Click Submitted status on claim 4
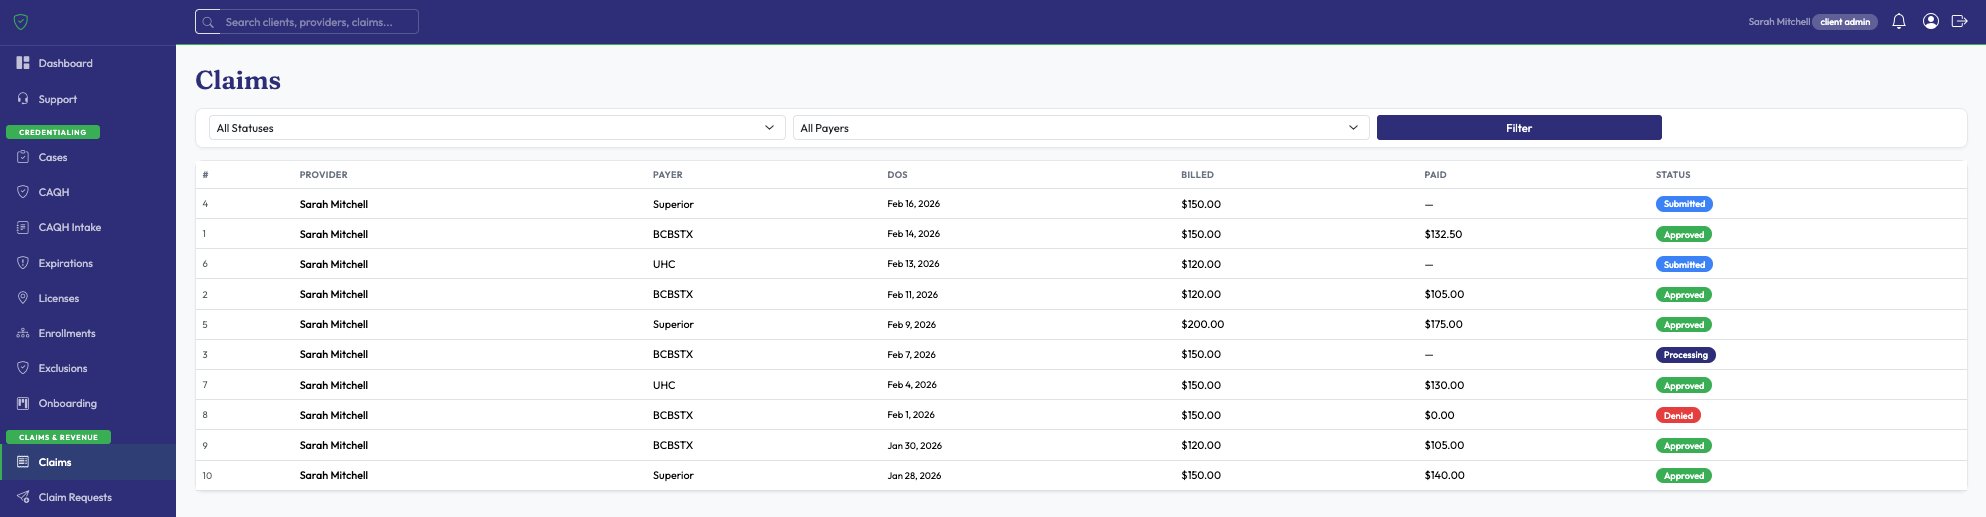The image size is (1986, 517). point(1684,204)
